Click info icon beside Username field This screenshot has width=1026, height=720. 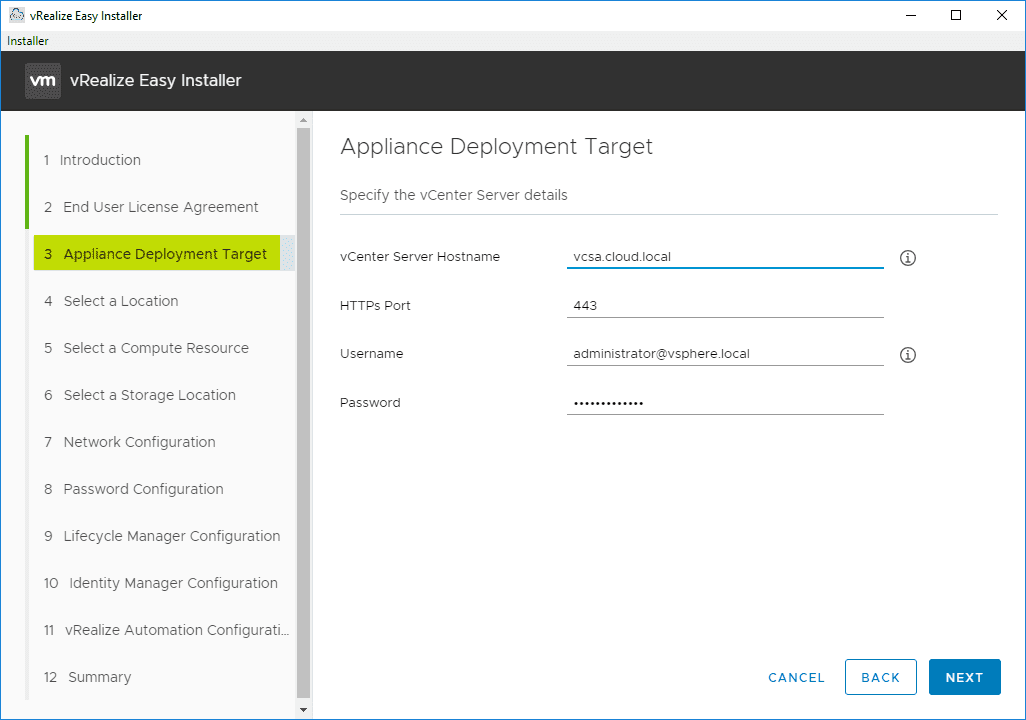(x=908, y=355)
